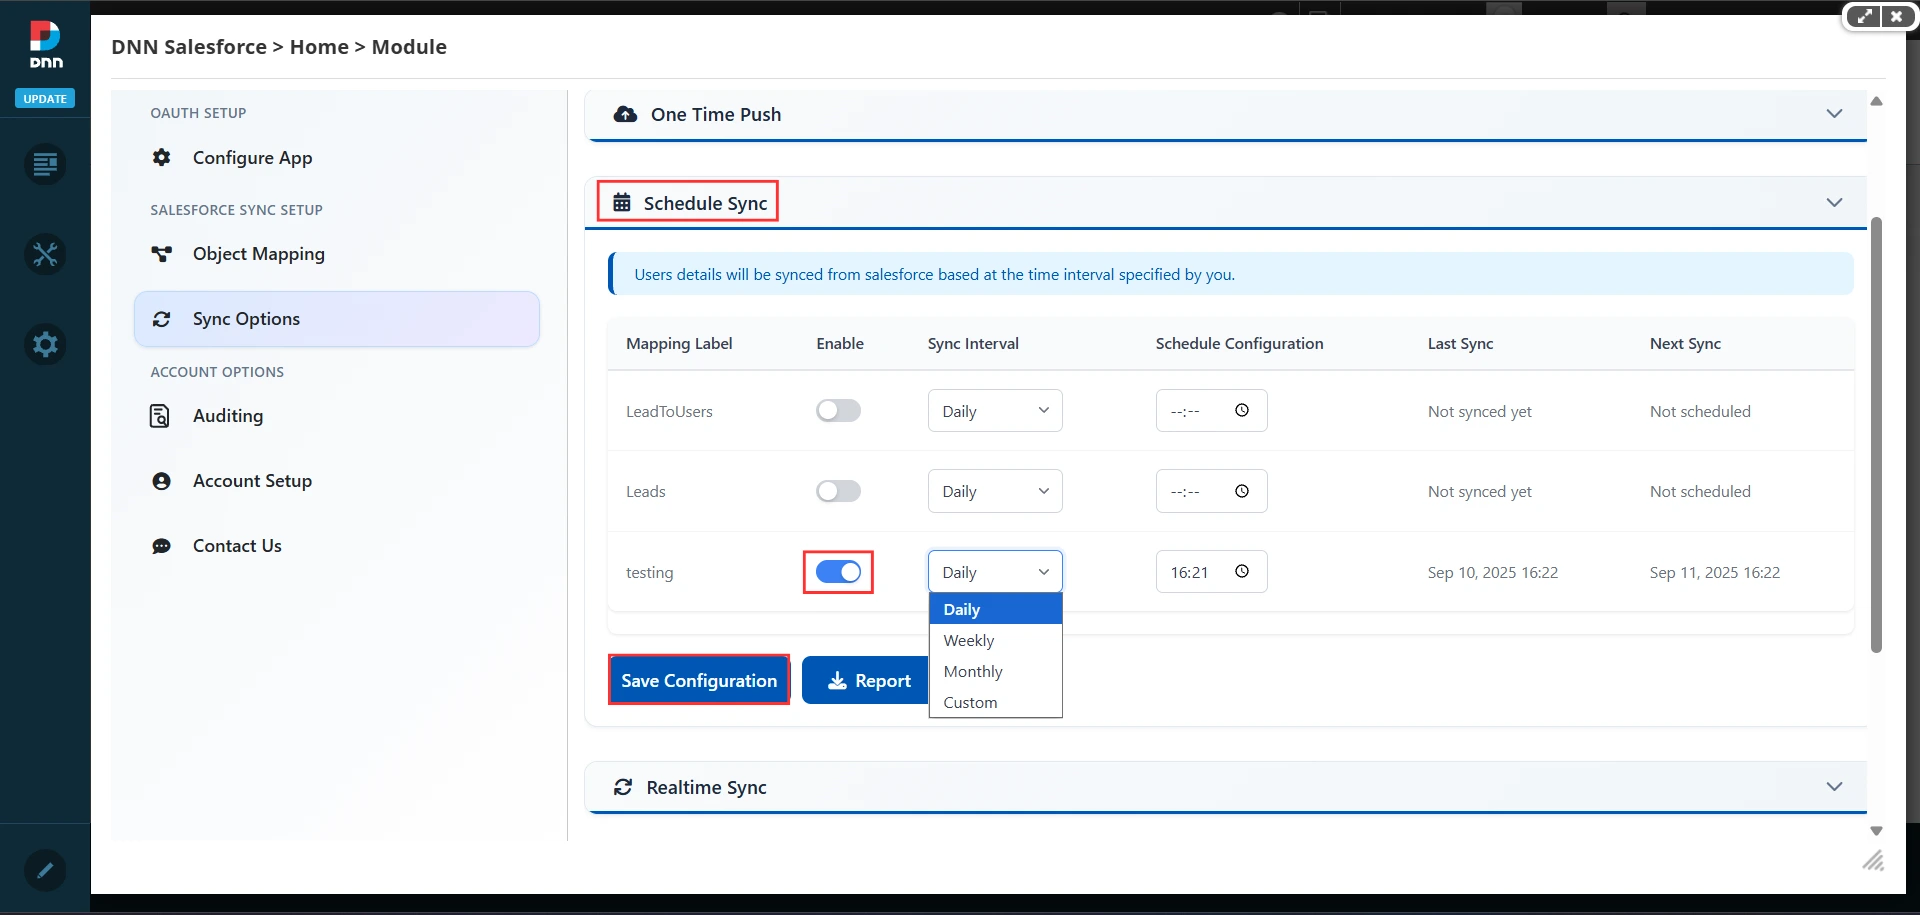Select Monthly from the interval list

(995, 671)
